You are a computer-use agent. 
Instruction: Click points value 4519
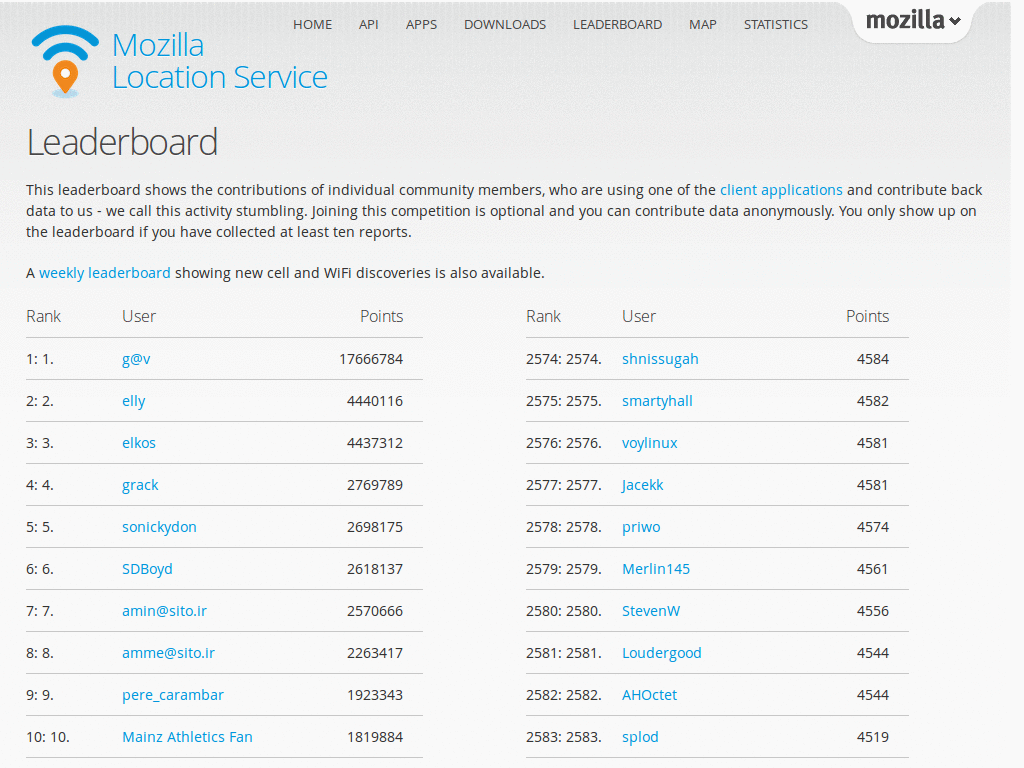872,737
